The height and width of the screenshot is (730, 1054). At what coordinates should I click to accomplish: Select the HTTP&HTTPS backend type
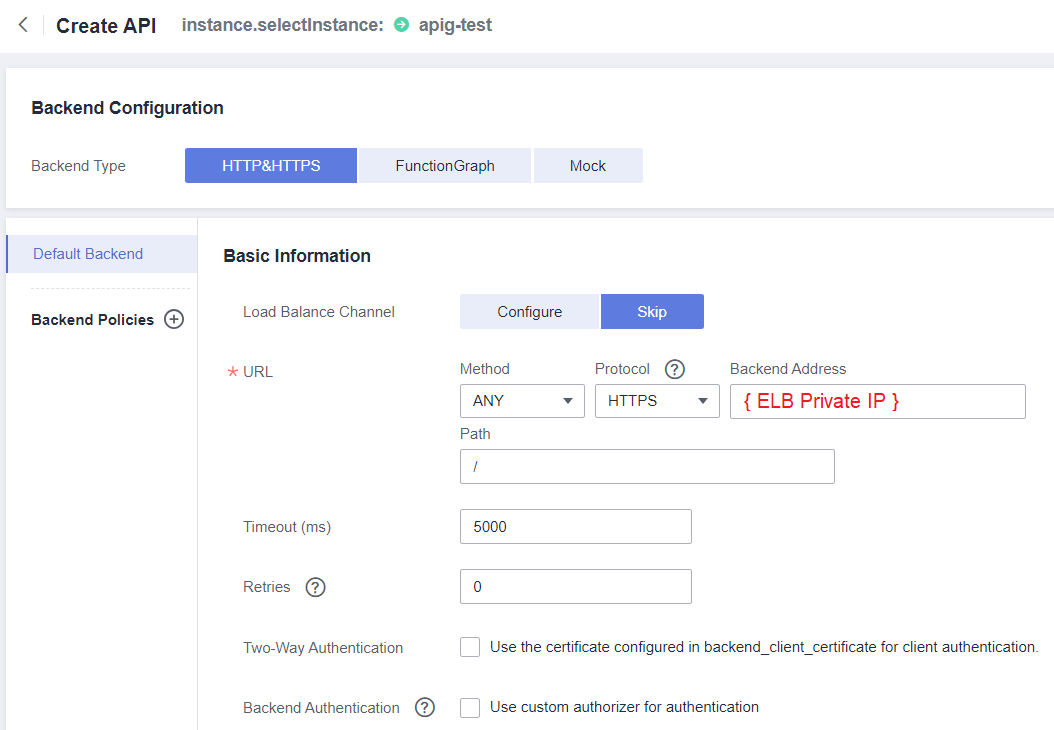[271, 166]
